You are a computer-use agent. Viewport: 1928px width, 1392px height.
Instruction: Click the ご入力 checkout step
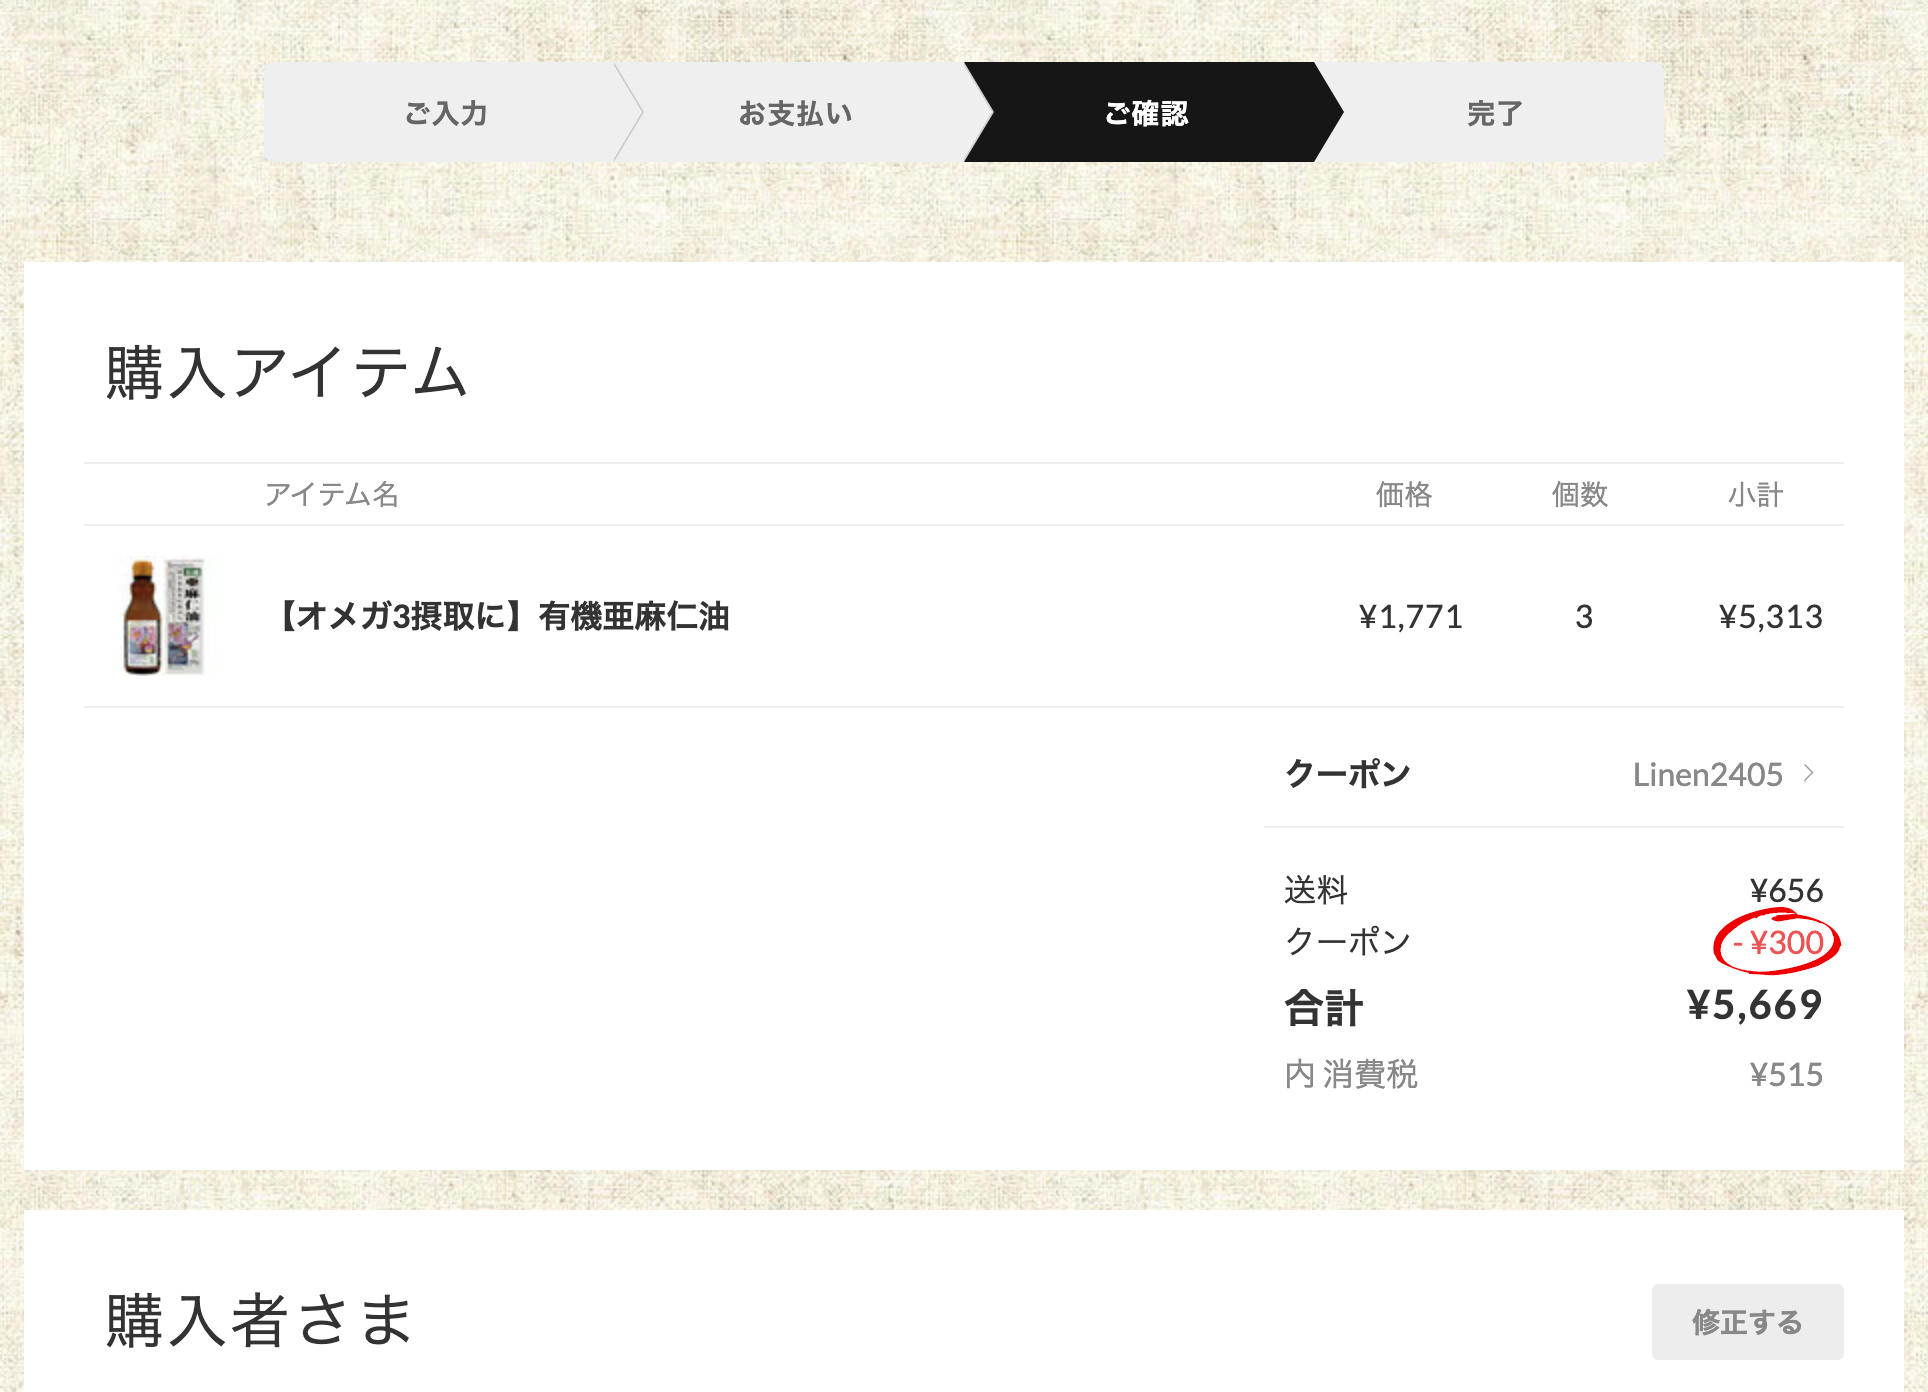[x=446, y=113]
